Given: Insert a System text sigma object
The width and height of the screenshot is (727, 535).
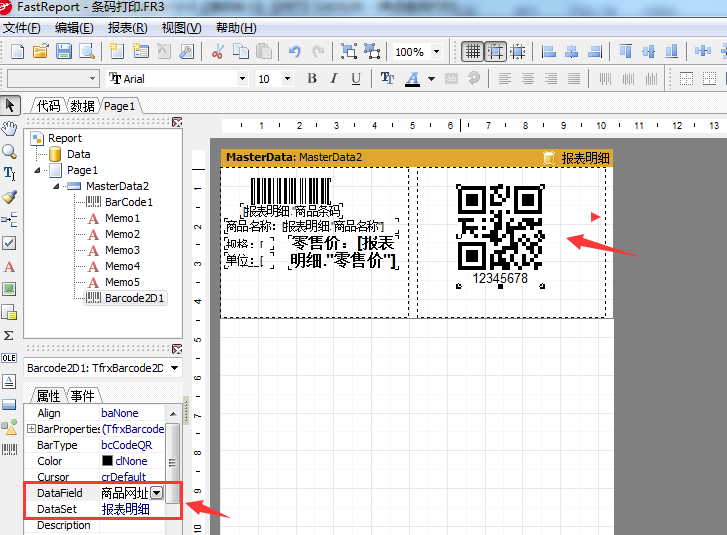Looking at the screenshot, I should [9, 335].
